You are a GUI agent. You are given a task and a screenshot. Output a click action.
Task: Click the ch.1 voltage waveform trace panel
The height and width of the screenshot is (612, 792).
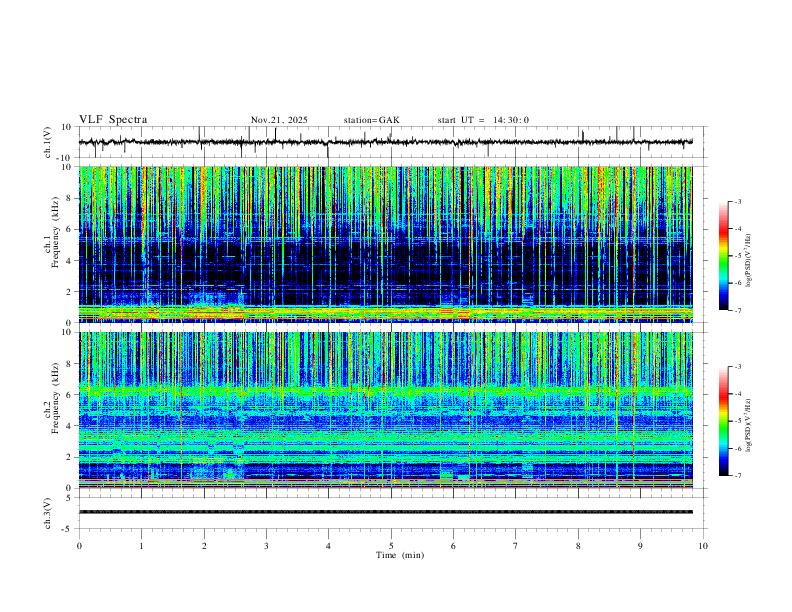click(x=393, y=142)
